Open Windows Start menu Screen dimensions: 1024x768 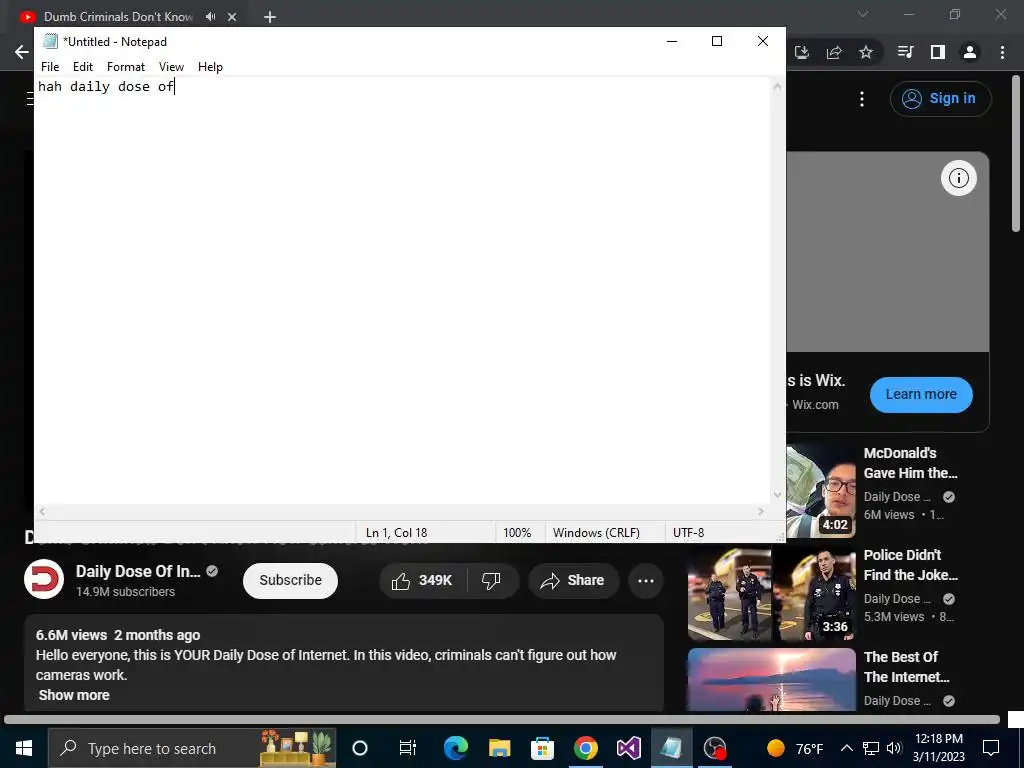click(24, 748)
